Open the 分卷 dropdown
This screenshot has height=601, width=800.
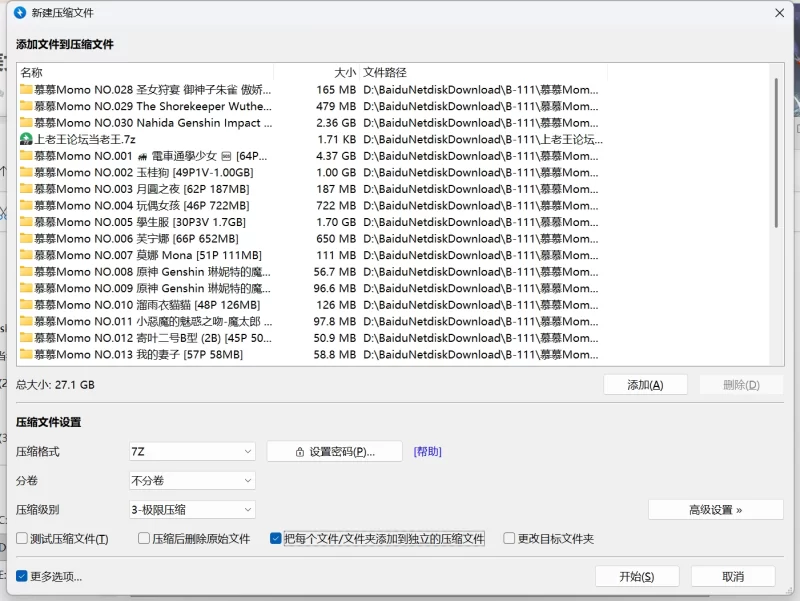coord(191,481)
